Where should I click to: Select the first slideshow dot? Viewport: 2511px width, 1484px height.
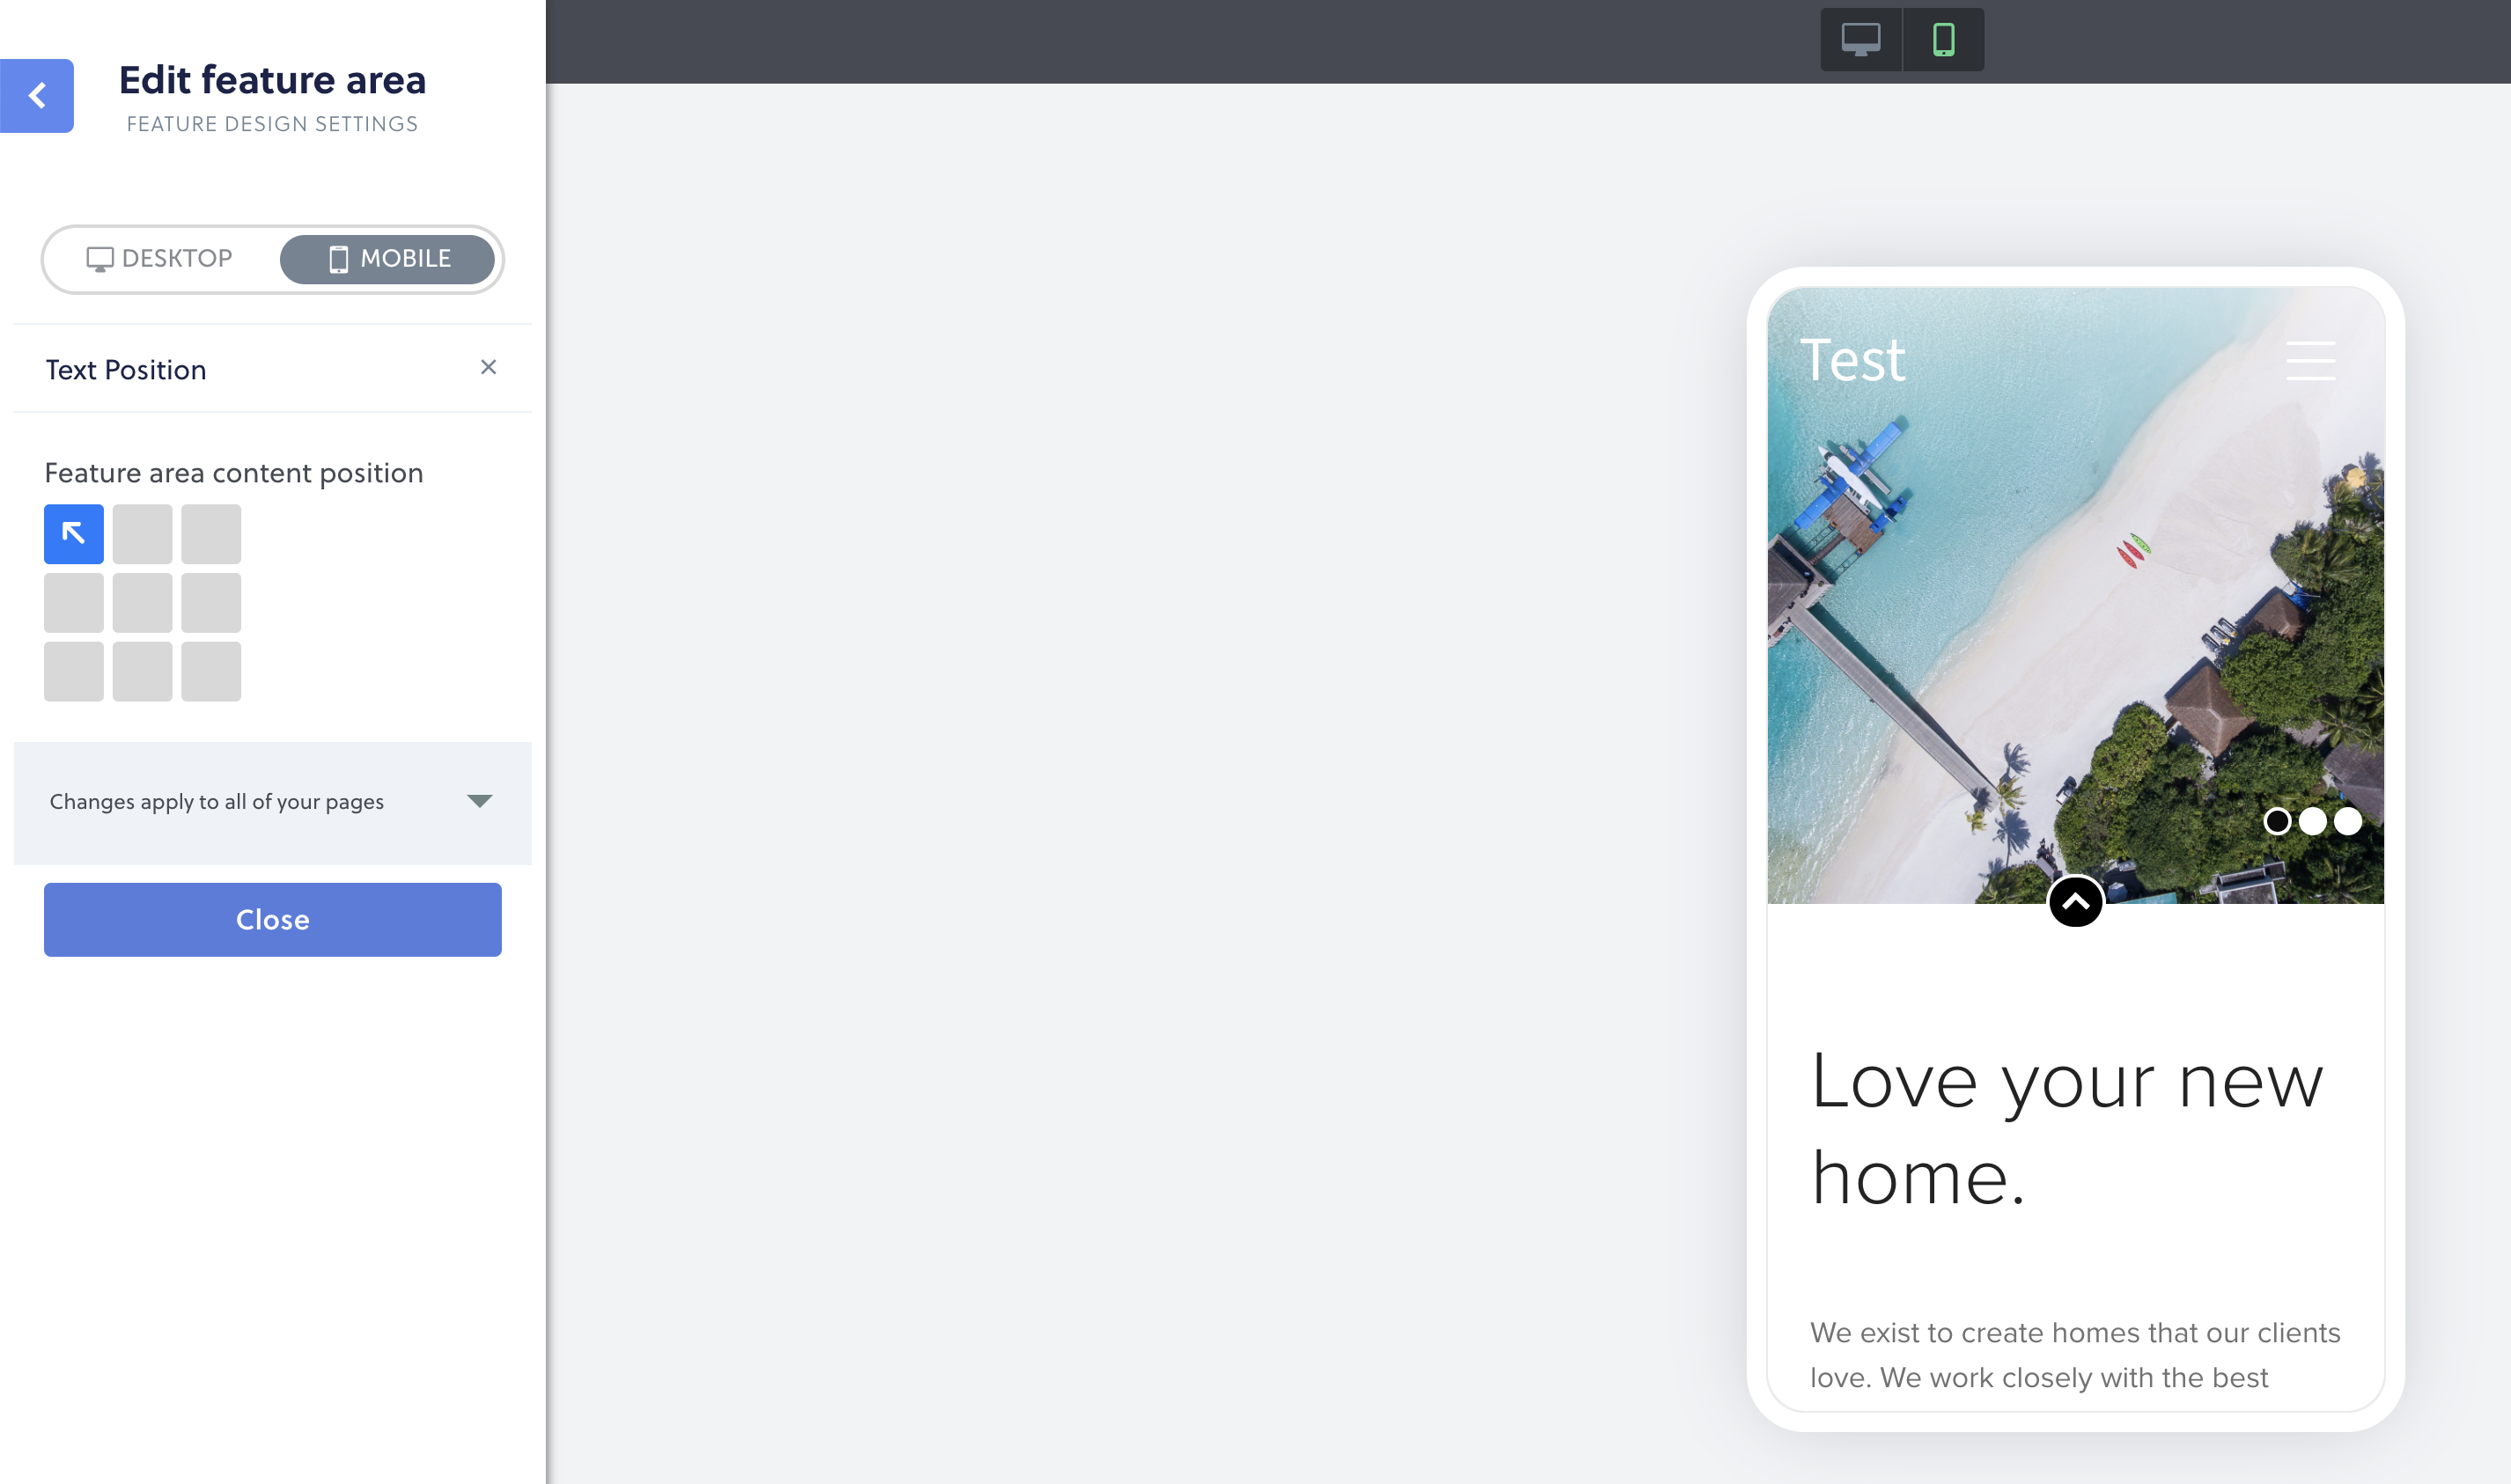tap(2277, 821)
